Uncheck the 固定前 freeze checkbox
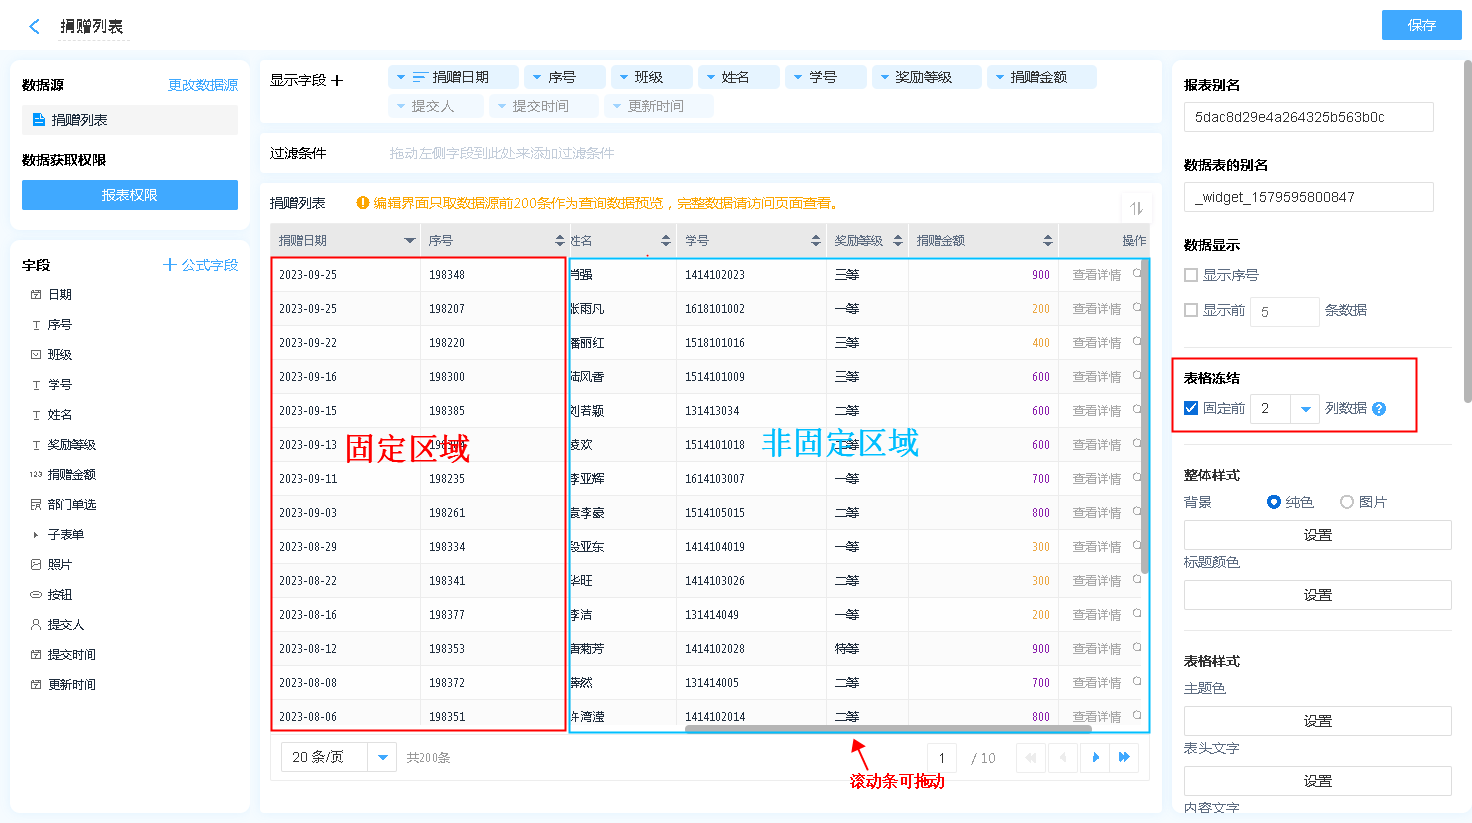Screen dimensions: 1472x823 click(1191, 408)
